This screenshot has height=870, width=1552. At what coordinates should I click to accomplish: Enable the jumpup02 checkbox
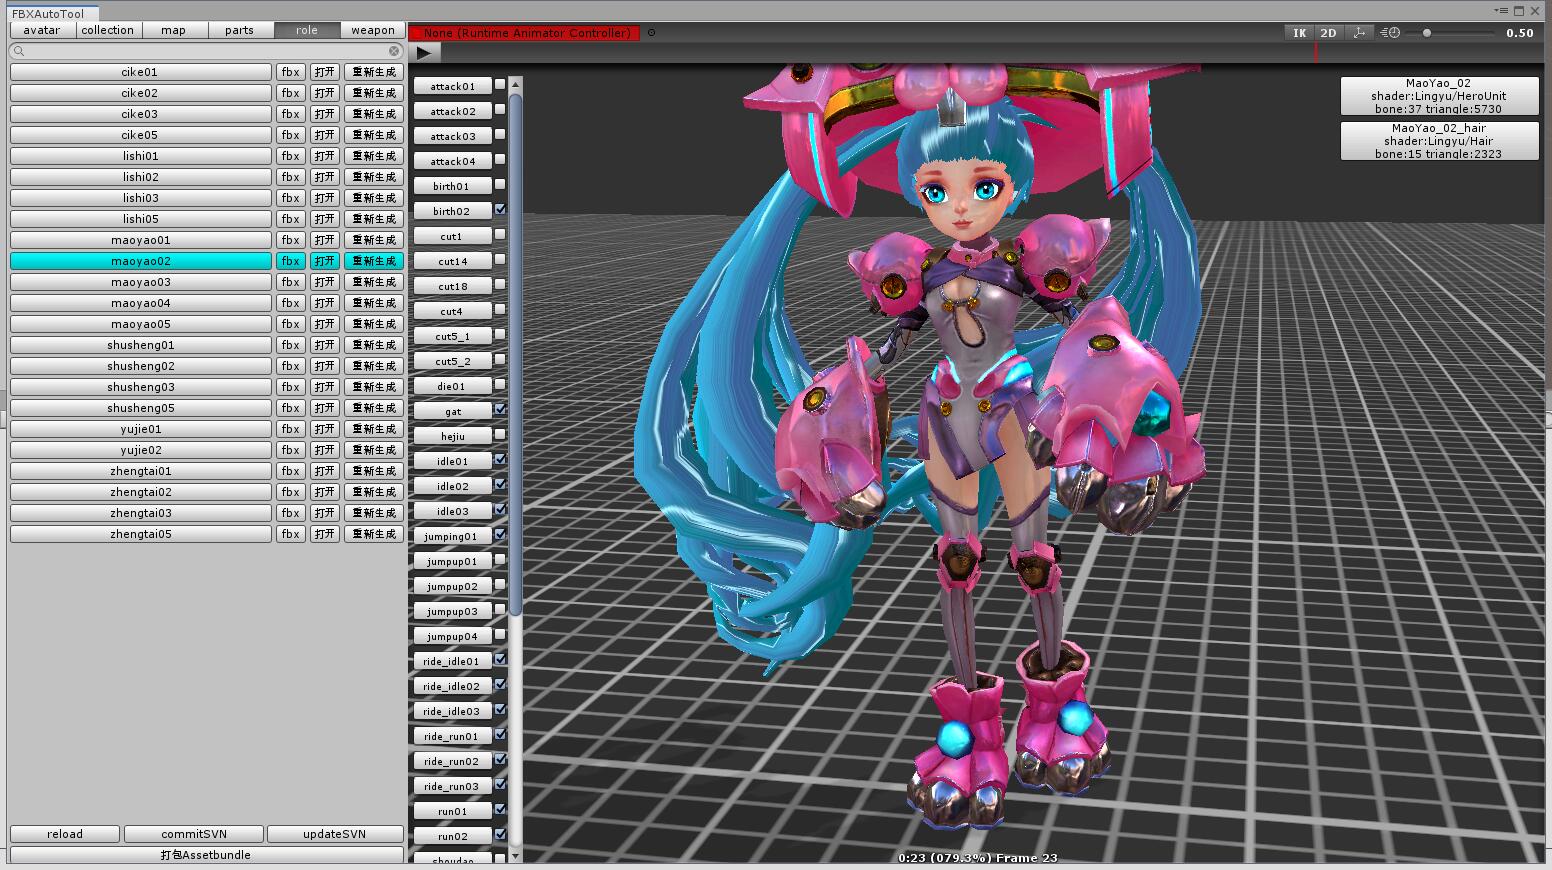click(x=500, y=585)
